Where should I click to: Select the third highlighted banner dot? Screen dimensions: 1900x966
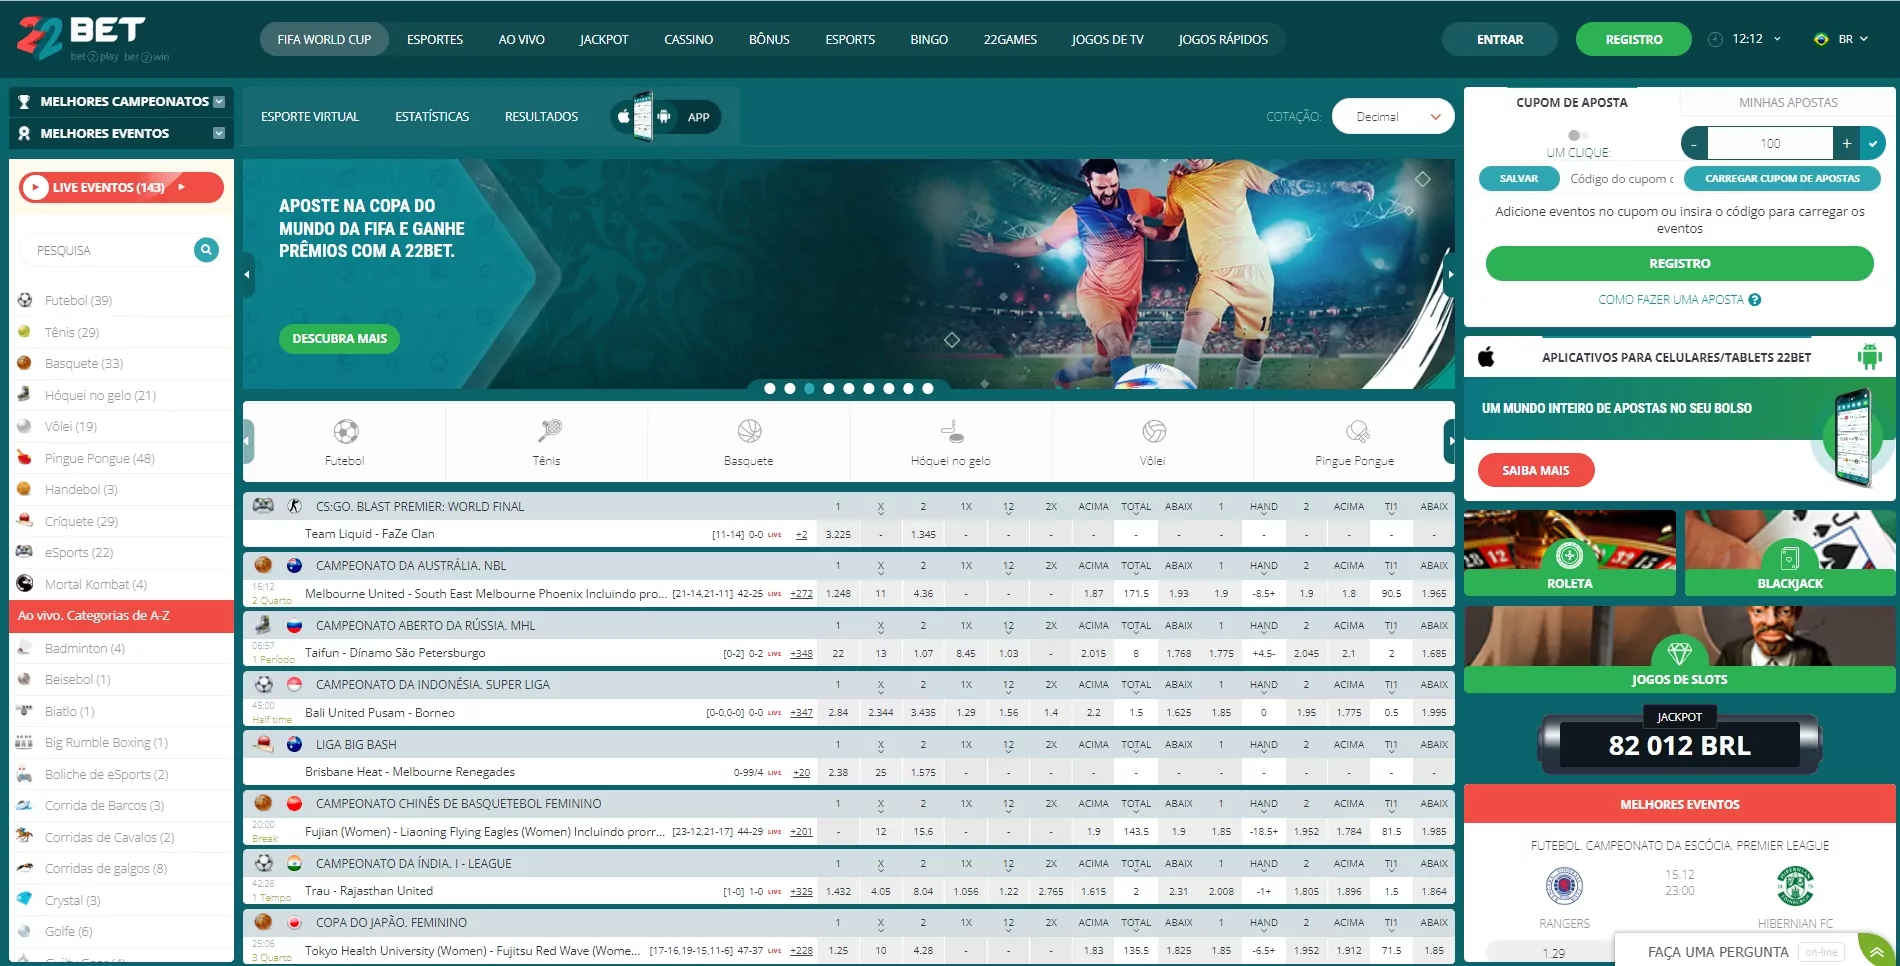point(809,389)
